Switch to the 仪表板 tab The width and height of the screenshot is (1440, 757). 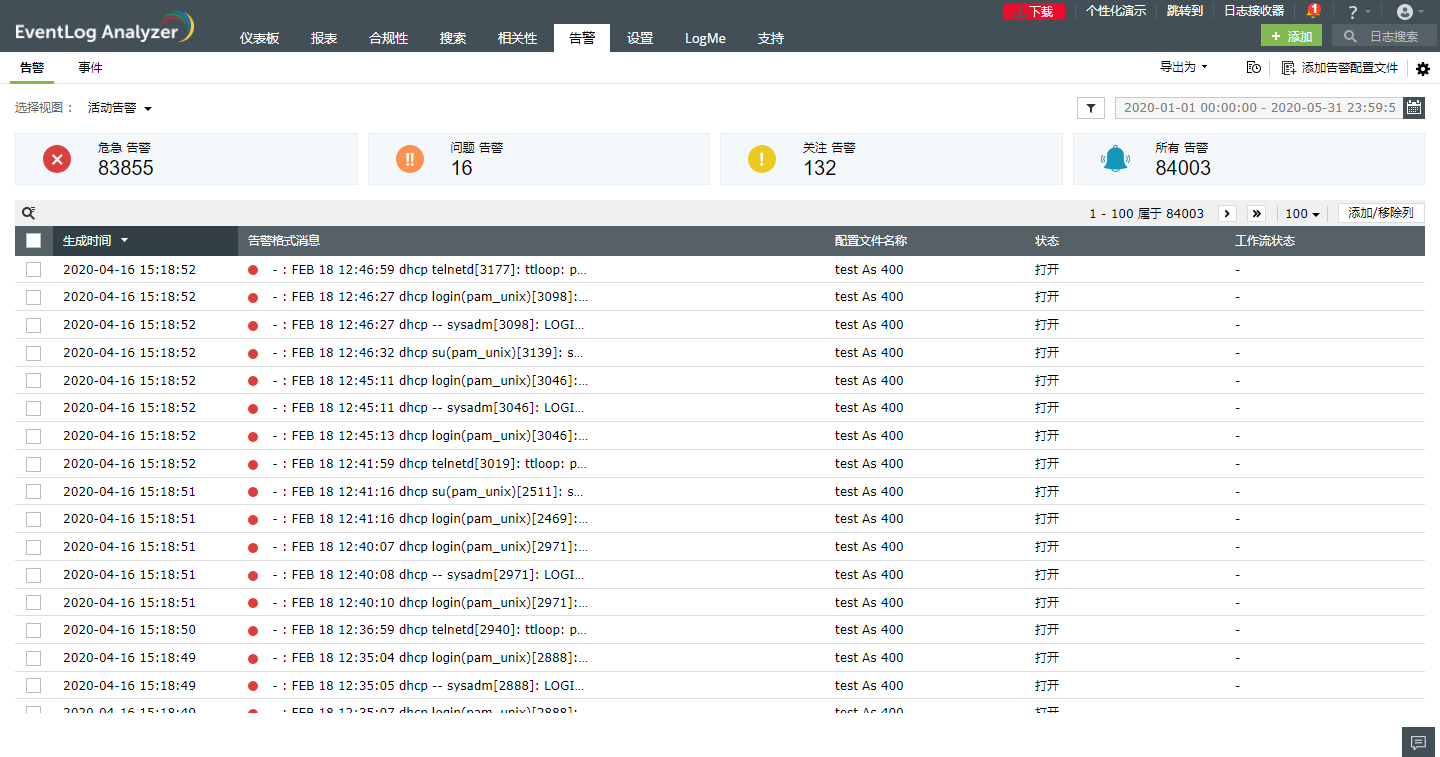coord(259,38)
